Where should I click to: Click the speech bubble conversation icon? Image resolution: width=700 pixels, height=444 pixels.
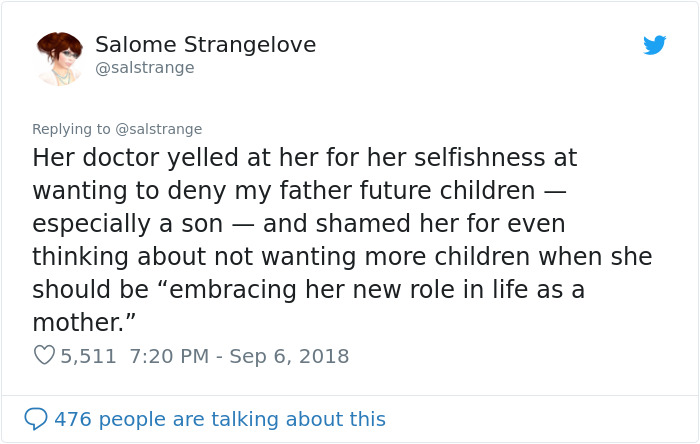coord(35,419)
